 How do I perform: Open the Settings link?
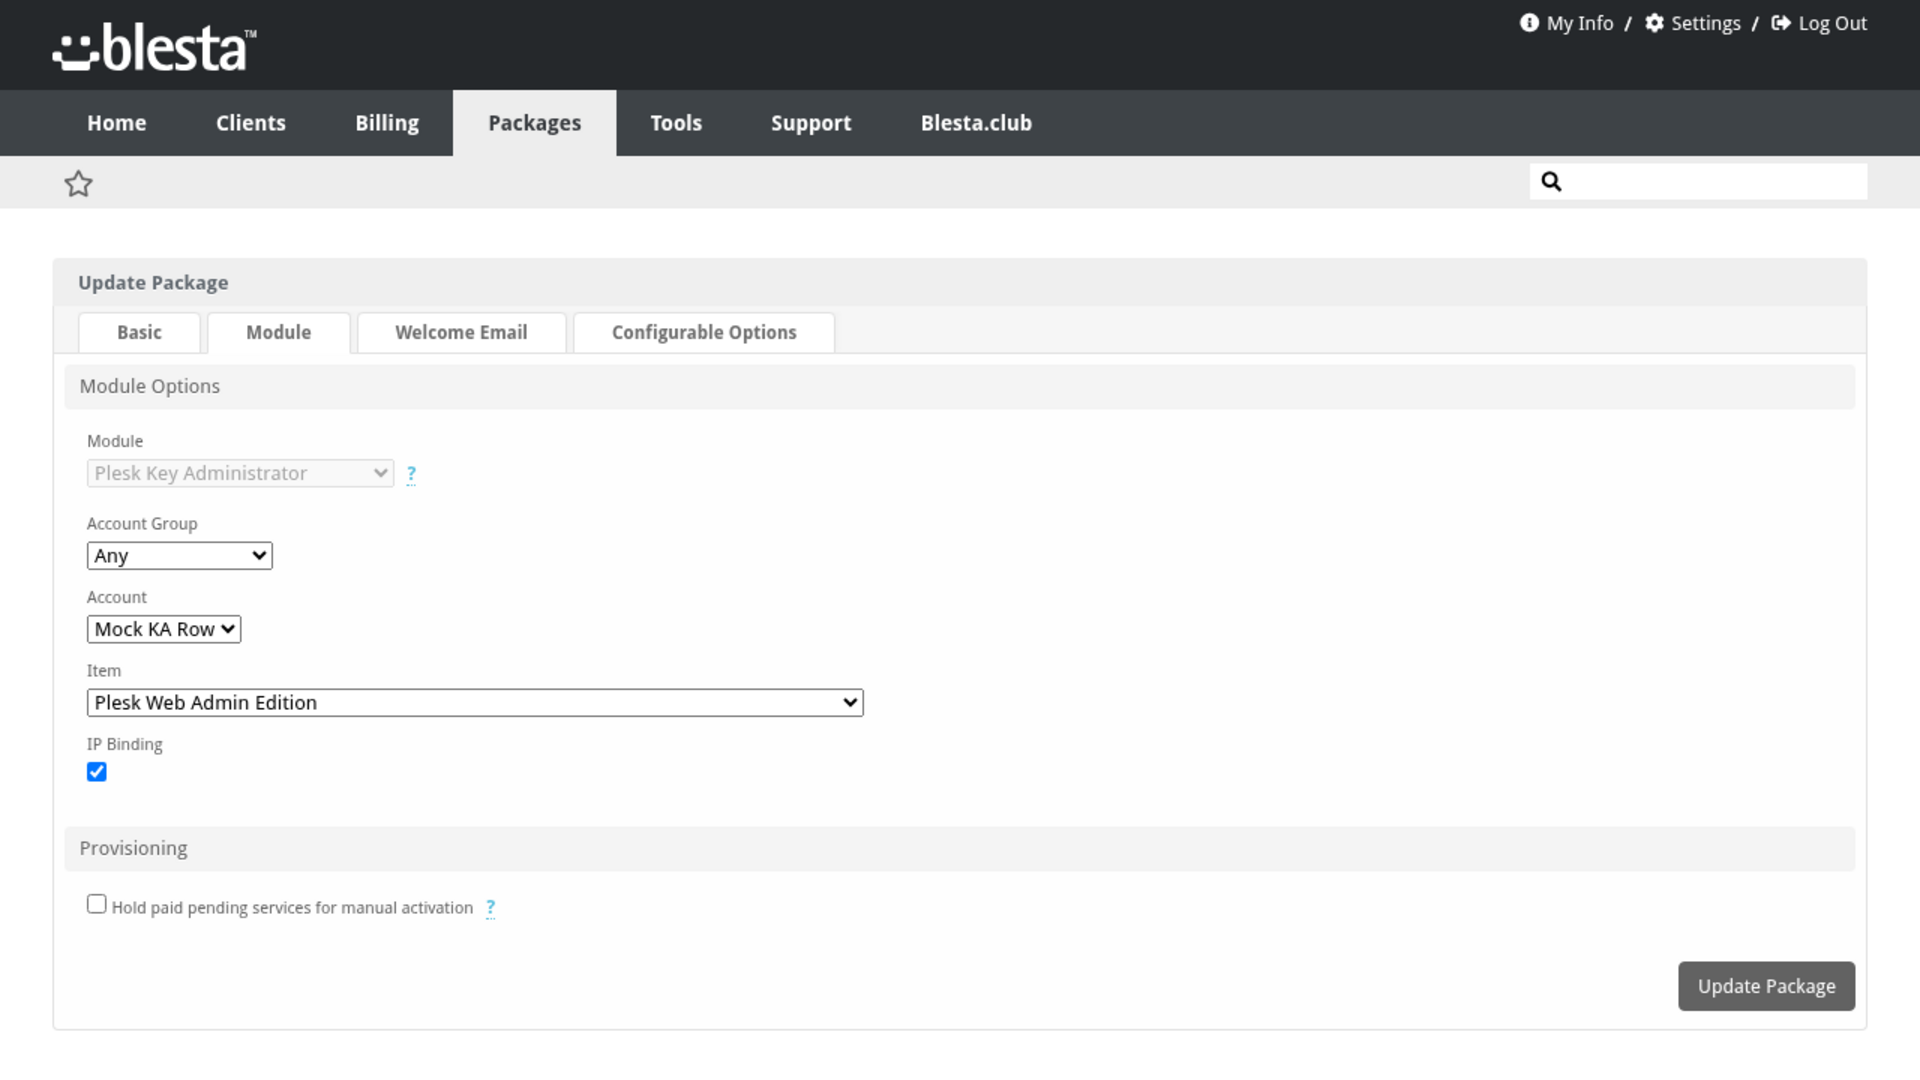[1706, 23]
